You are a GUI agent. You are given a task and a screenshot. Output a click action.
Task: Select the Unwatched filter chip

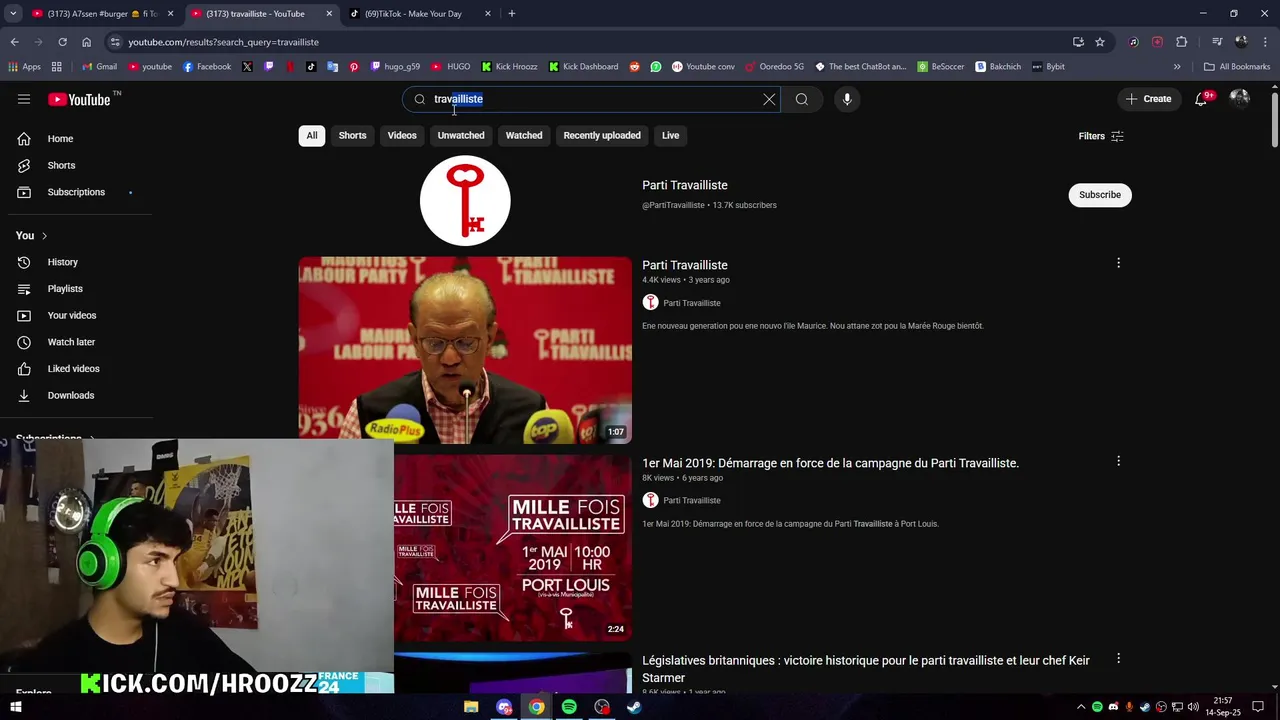point(461,135)
